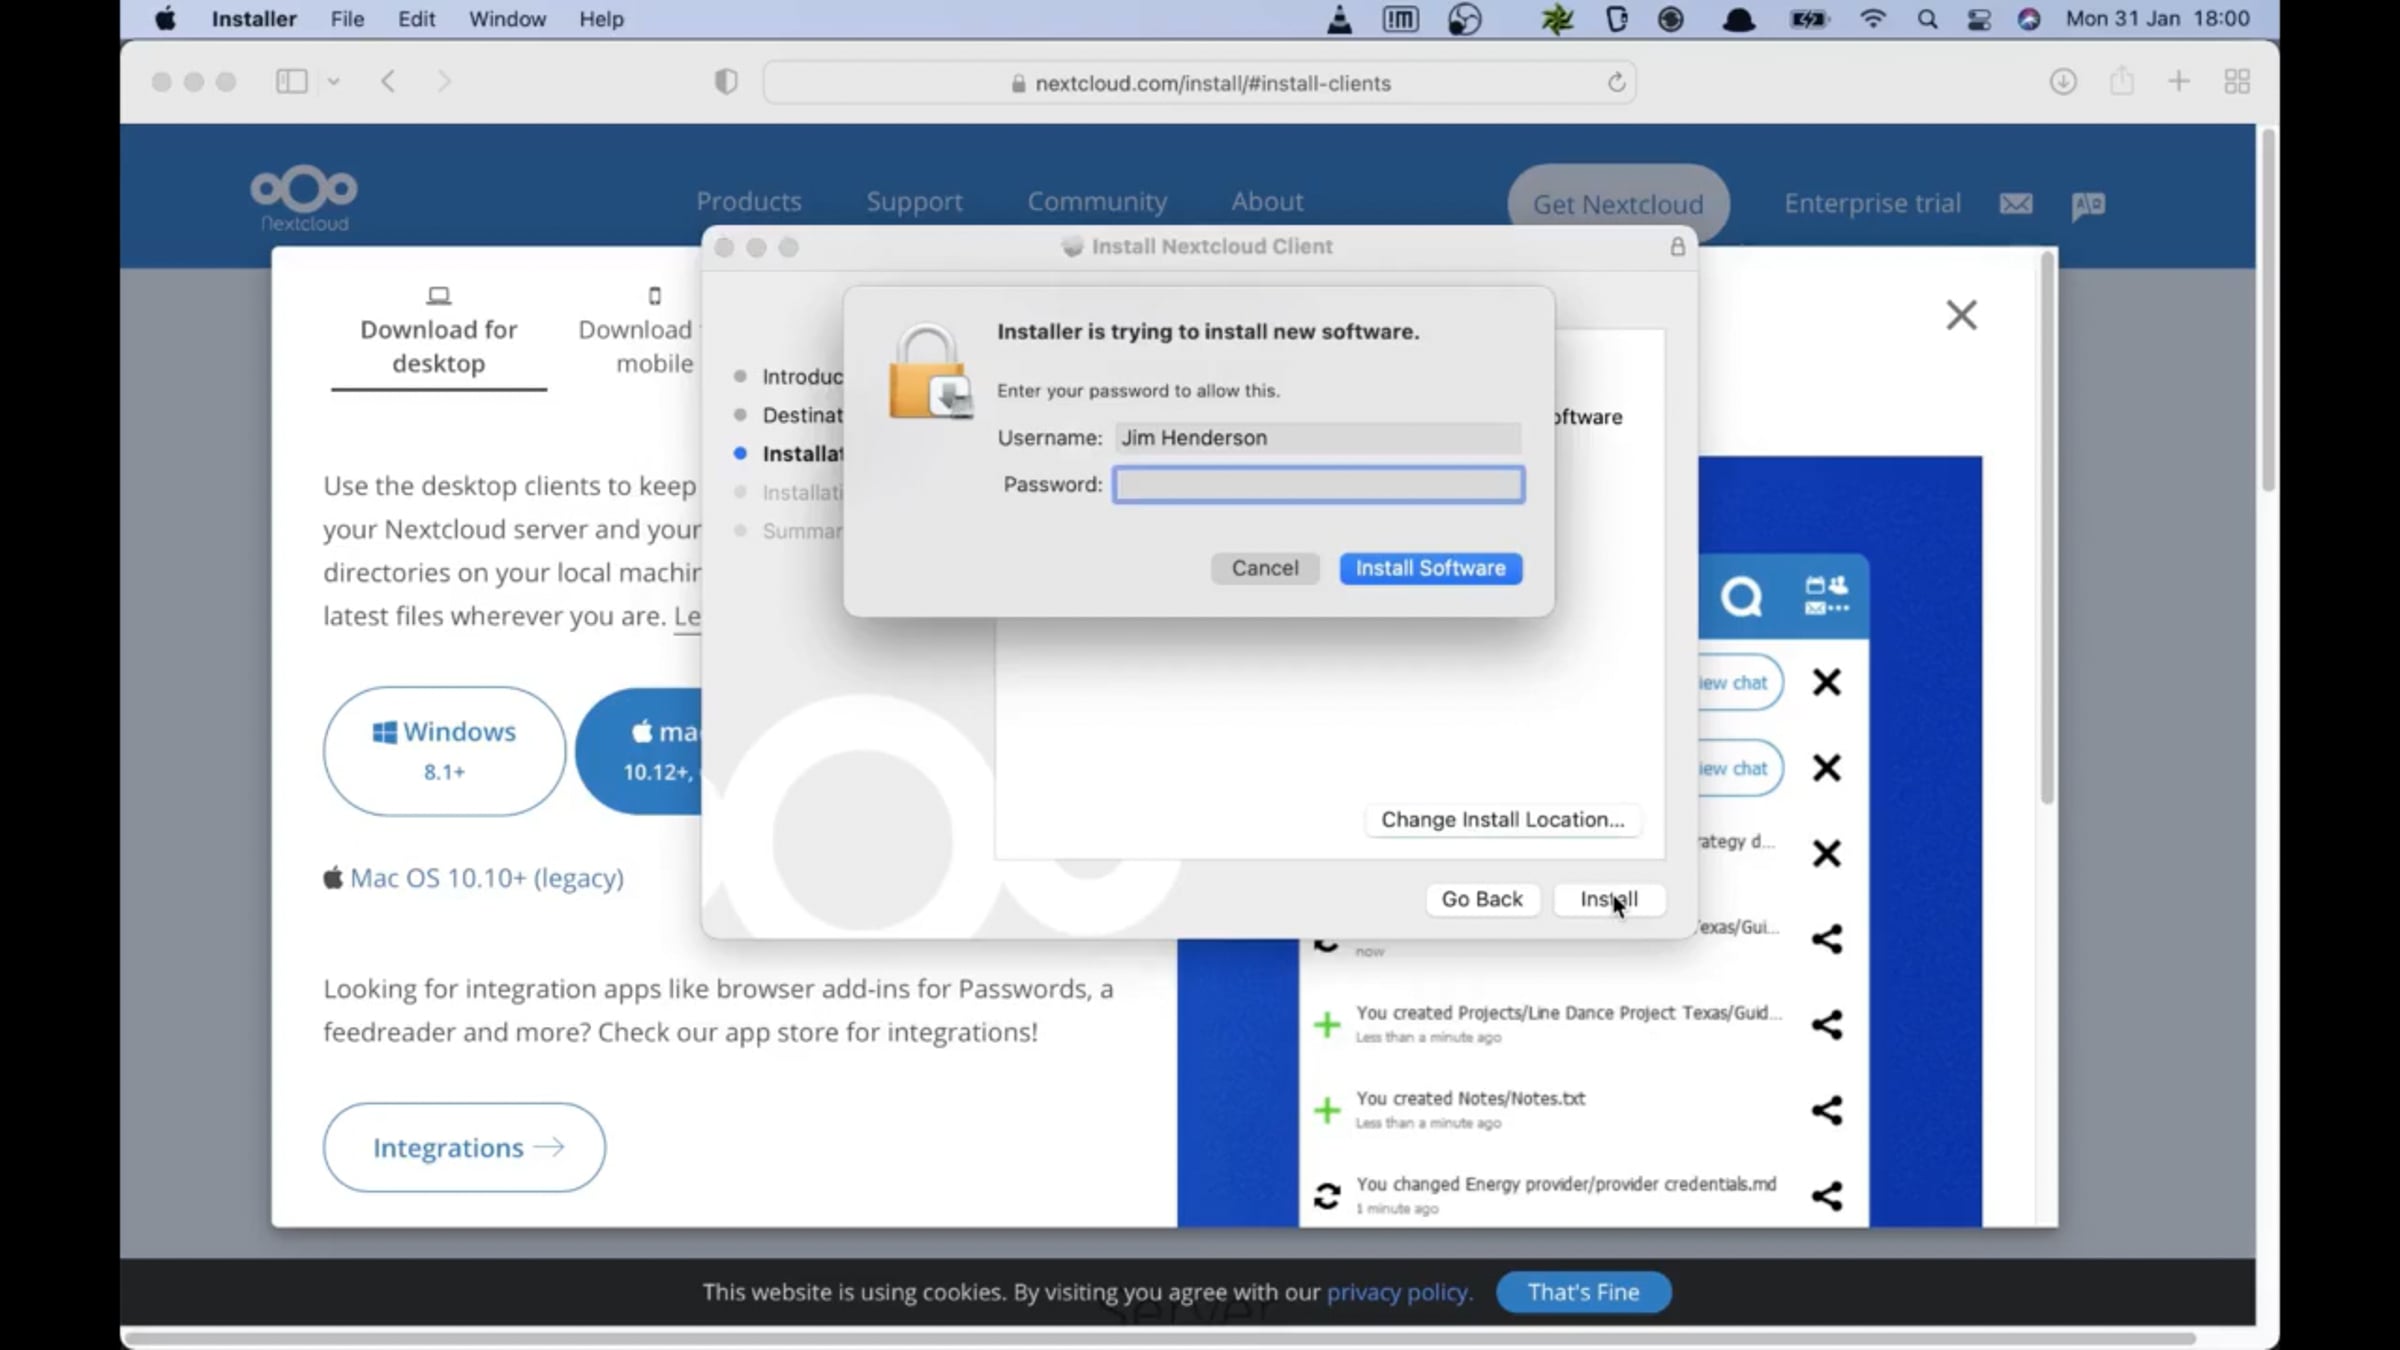Image resolution: width=2400 pixels, height=1350 pixels.
Task: Click the Password input field
Action: [x=1318, y=485]
